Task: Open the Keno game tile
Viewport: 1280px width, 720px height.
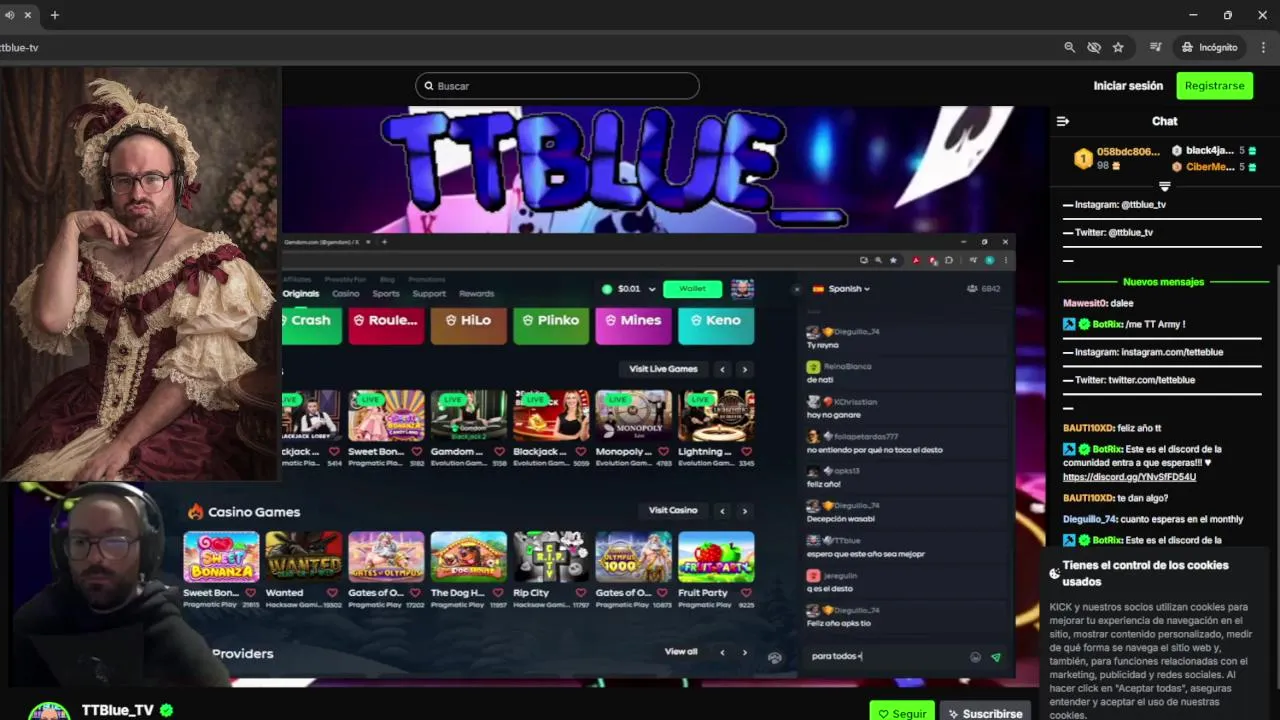Action: click(716, 325)
